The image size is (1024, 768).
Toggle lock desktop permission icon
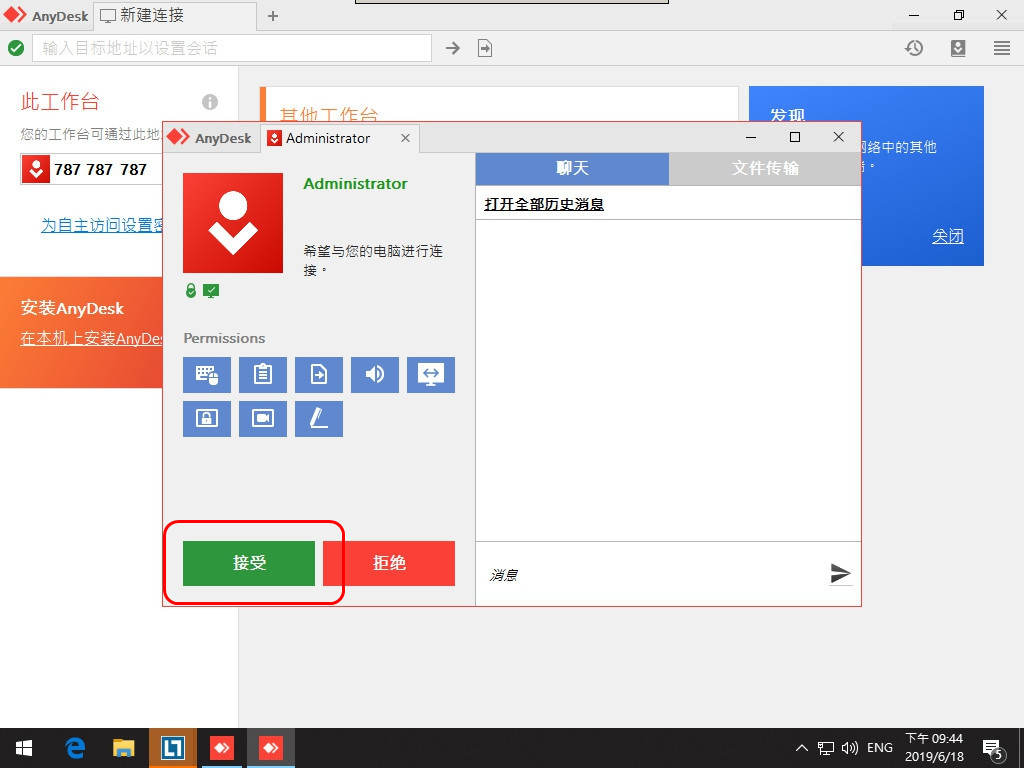pyautogui.click(x=206, y=419)
